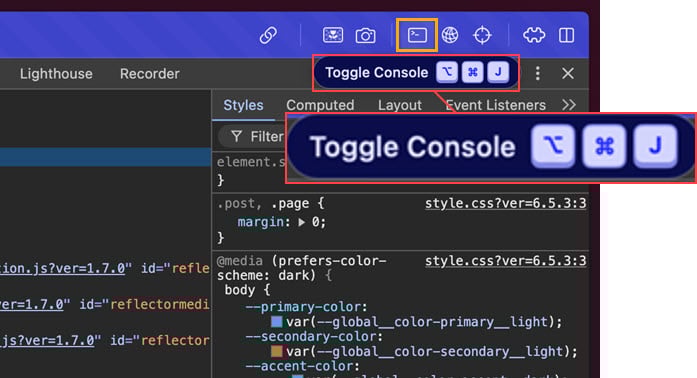
Task: Activate the crosshair element inspector icon
Action: pos(482,35)
